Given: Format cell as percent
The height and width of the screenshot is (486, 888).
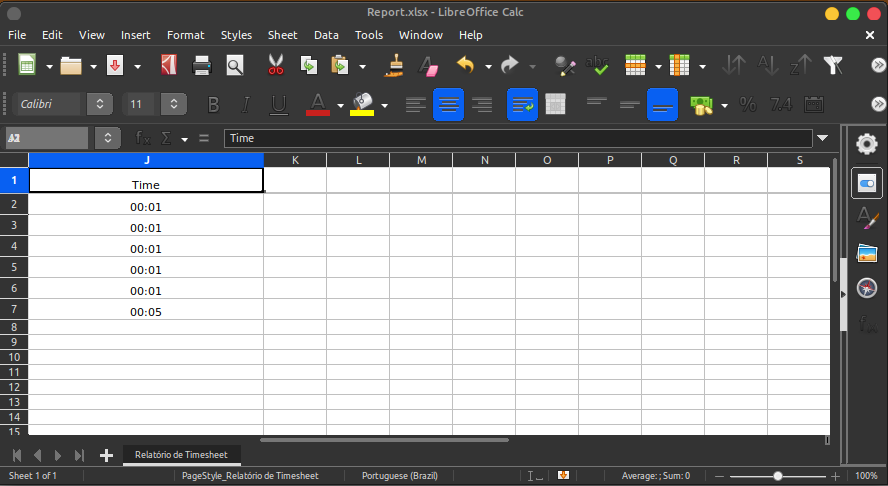Looking at the screenshot, I should 748,105.
